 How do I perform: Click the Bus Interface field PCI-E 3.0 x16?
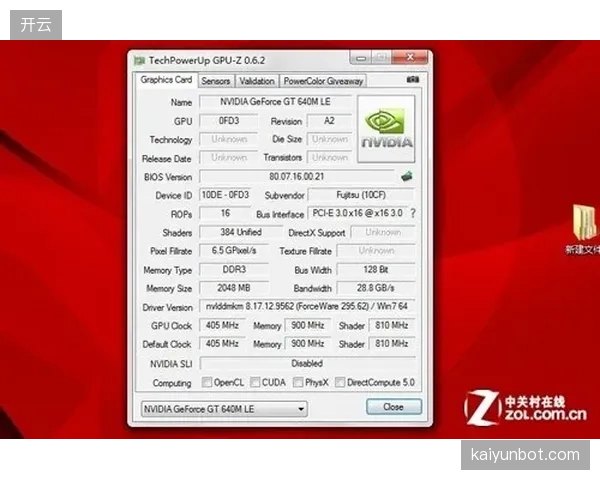tap(357, 213)
